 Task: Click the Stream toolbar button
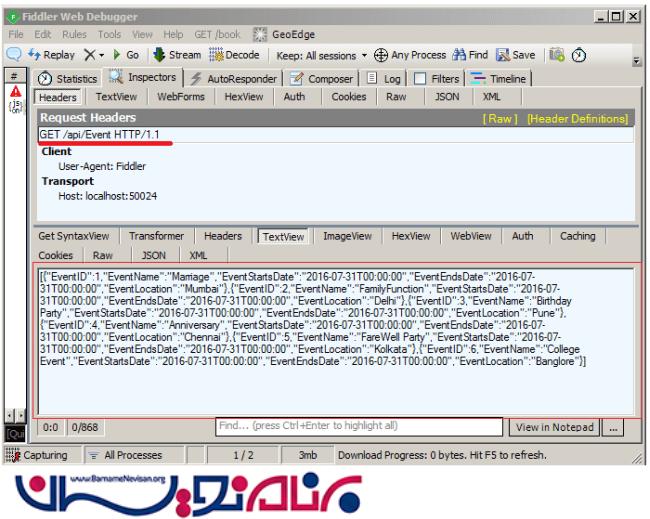point(176,55)
